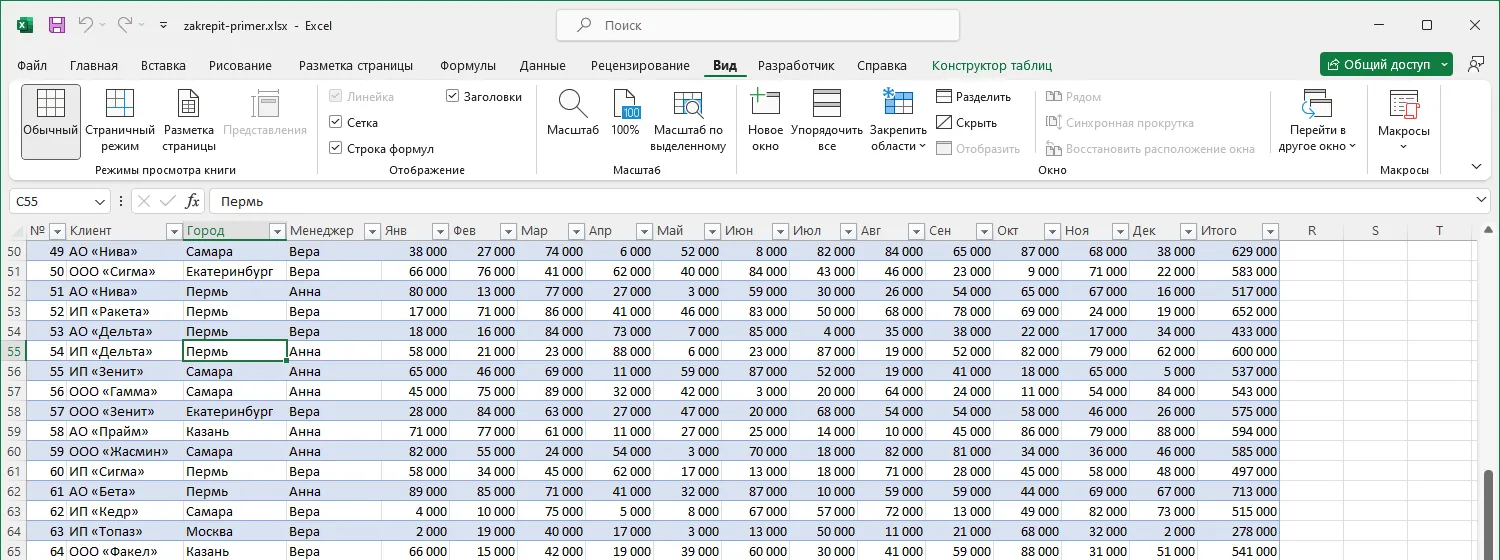1500x560 pixels.
Task: Confirm entry with checkmark icon
Action: tap(167, 201)
